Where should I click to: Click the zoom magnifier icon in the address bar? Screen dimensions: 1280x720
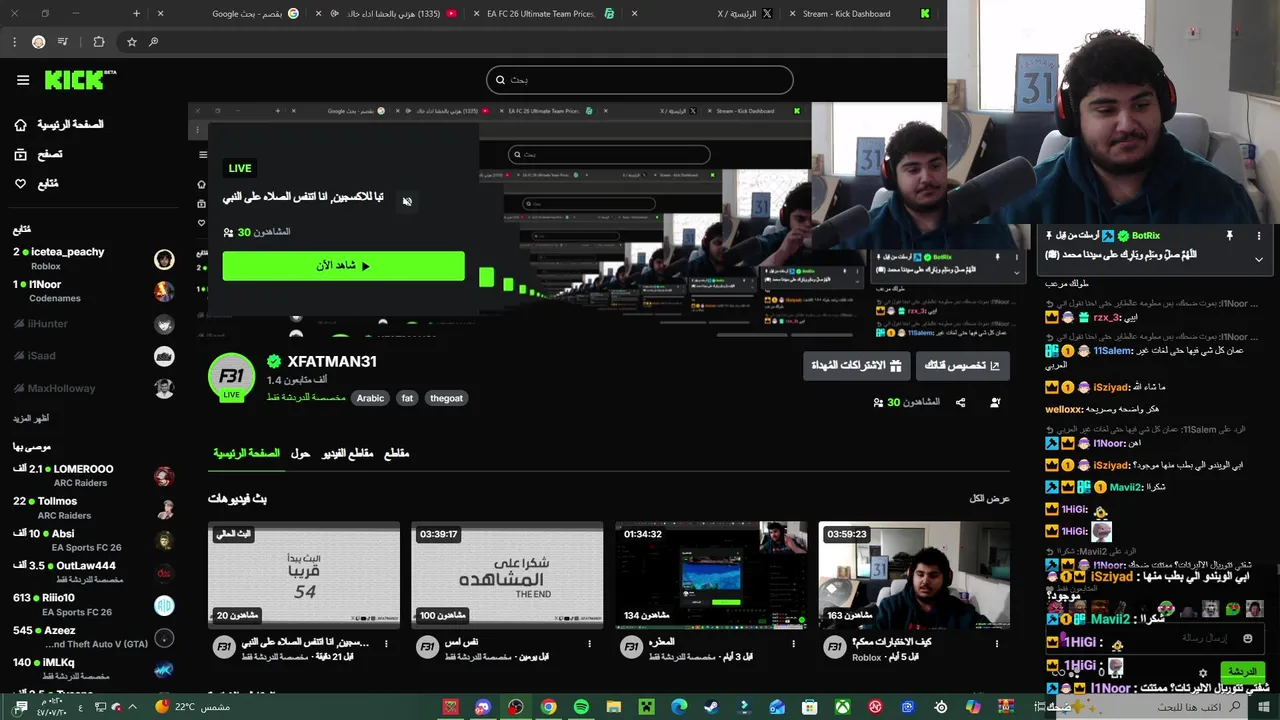click(x=153, y=42)
